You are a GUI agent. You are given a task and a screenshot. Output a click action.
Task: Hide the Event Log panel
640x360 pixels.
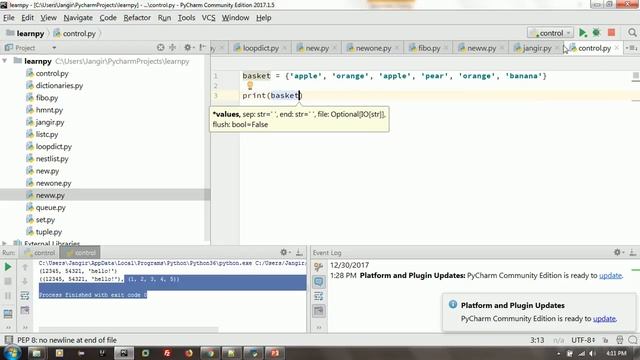click(x=632, y=253)
